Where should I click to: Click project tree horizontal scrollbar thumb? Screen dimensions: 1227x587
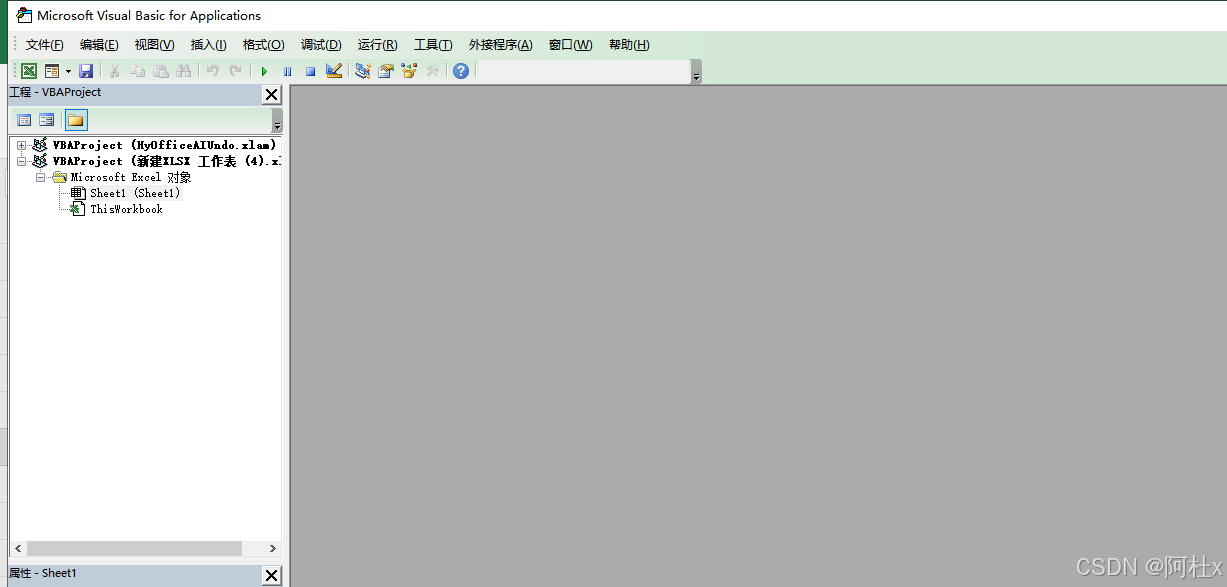(x=134, y=549)
